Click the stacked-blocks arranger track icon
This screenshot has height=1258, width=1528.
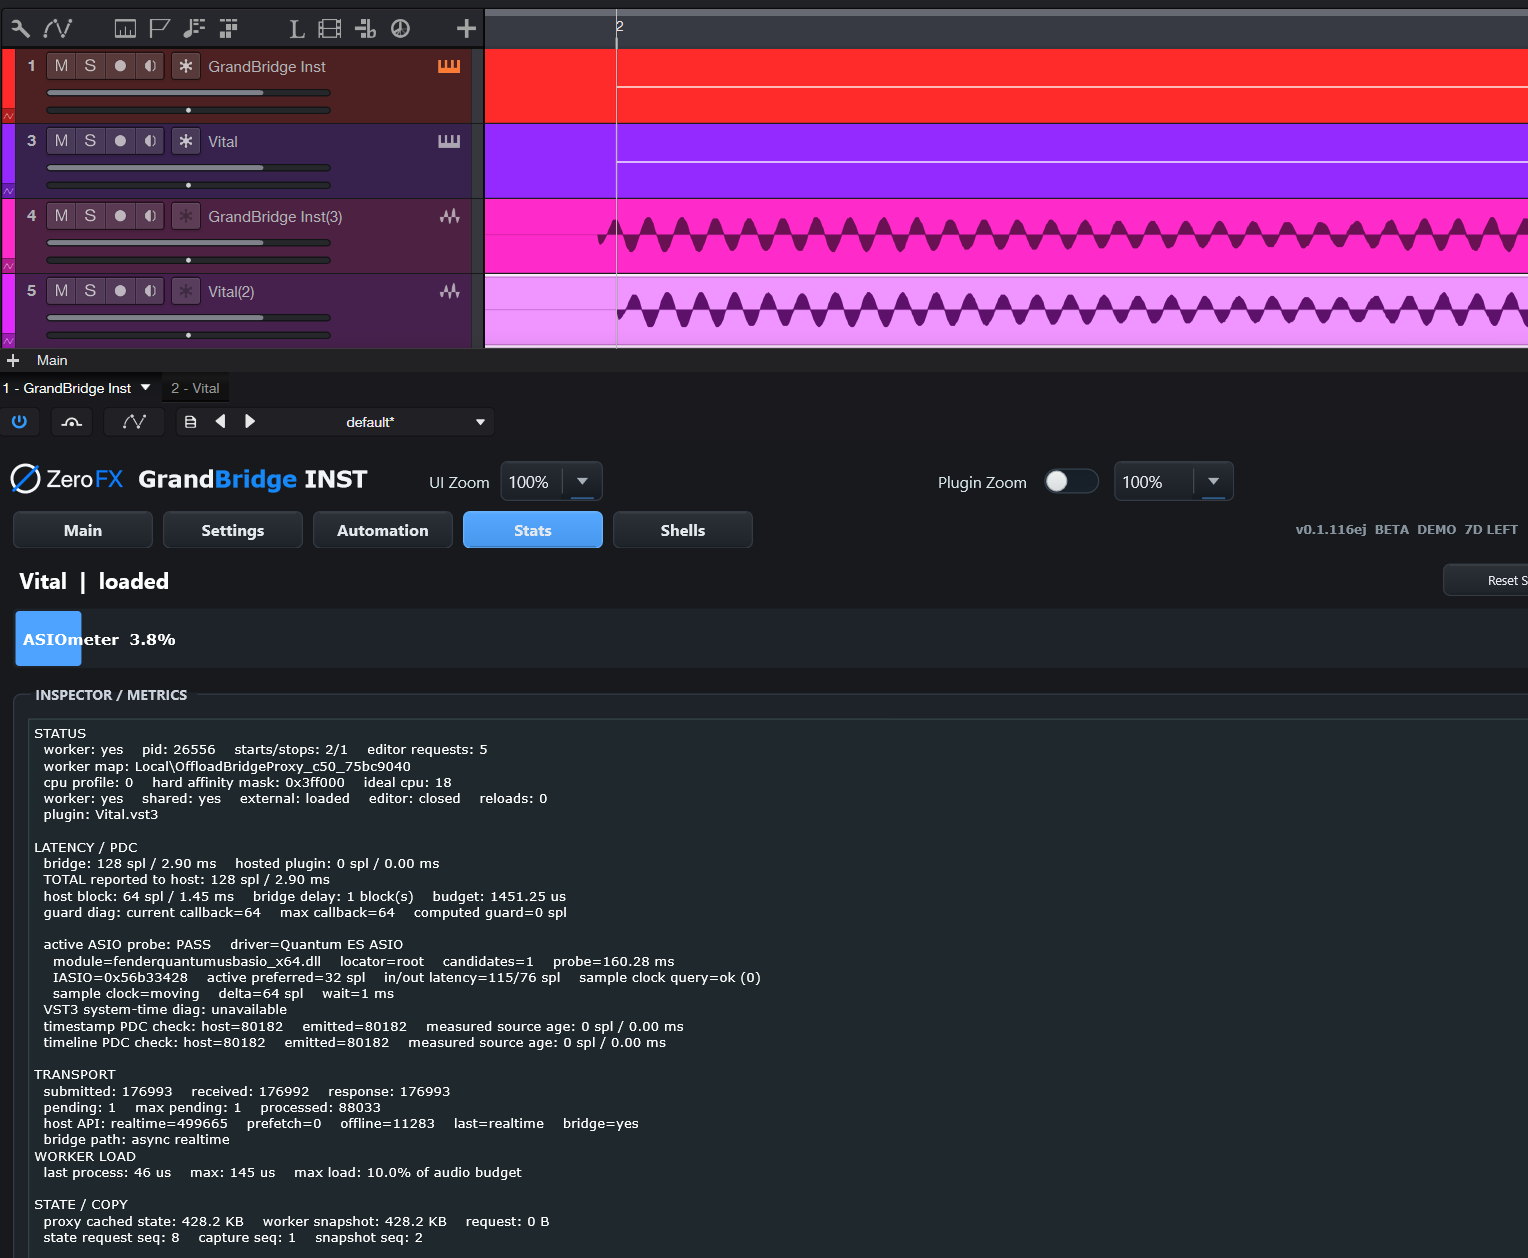tap(229, 29)
